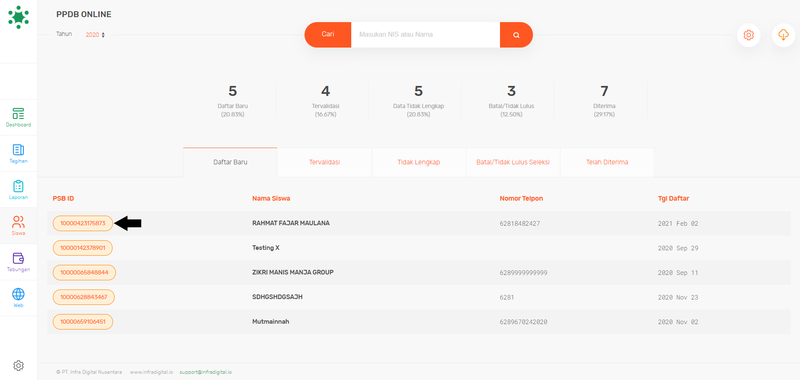Focus the Masukan NIS atau Nama field
Screen dimensions: 800x380
coord(426,35)
